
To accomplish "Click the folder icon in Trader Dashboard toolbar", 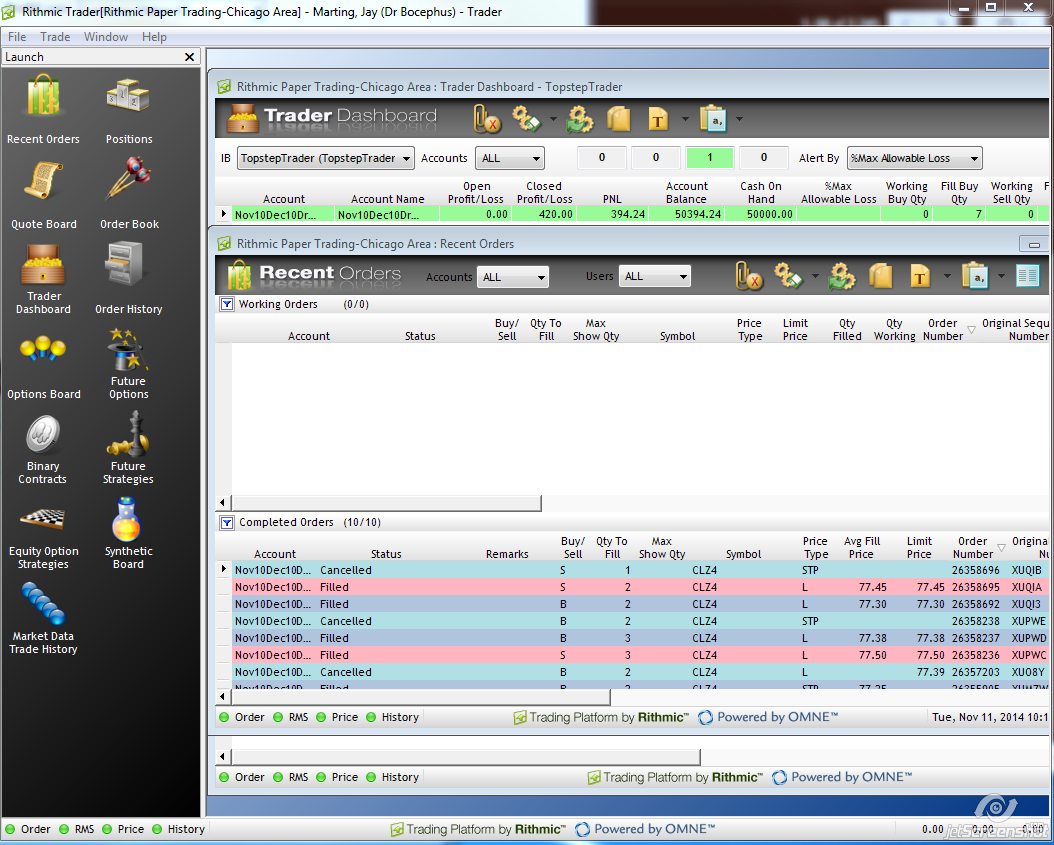I will 618,119.
